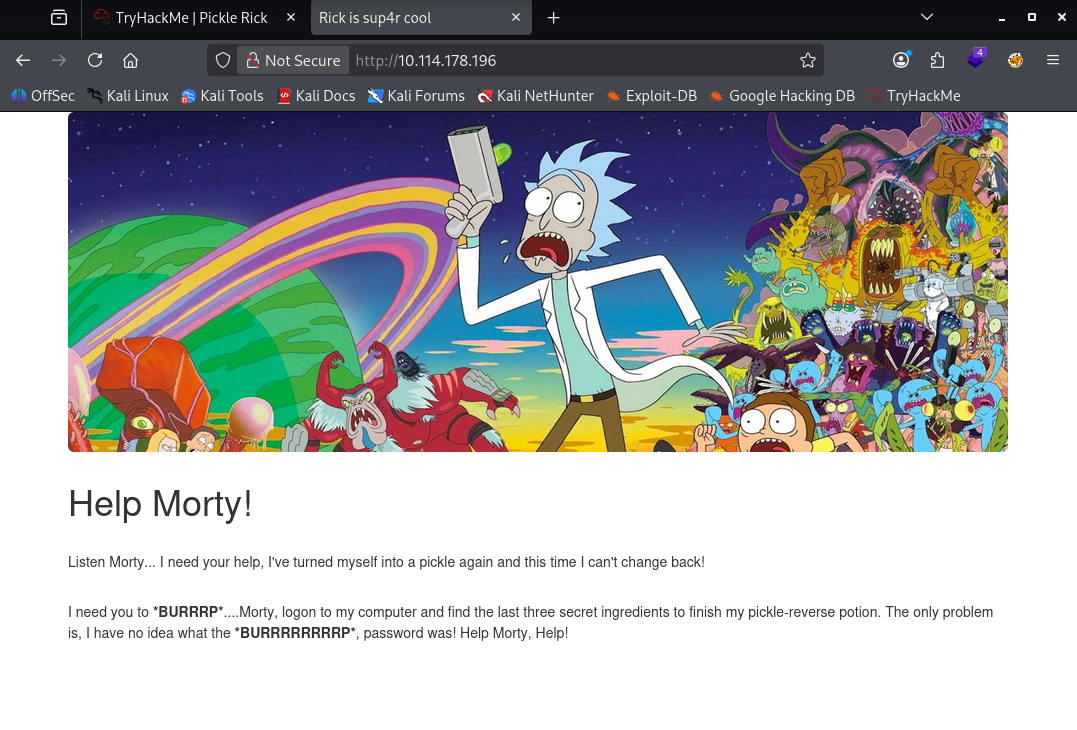Screen dimensions: 1077x730
Task: Open the Kali Tools bookmark
Action: [x=222, y=96]
